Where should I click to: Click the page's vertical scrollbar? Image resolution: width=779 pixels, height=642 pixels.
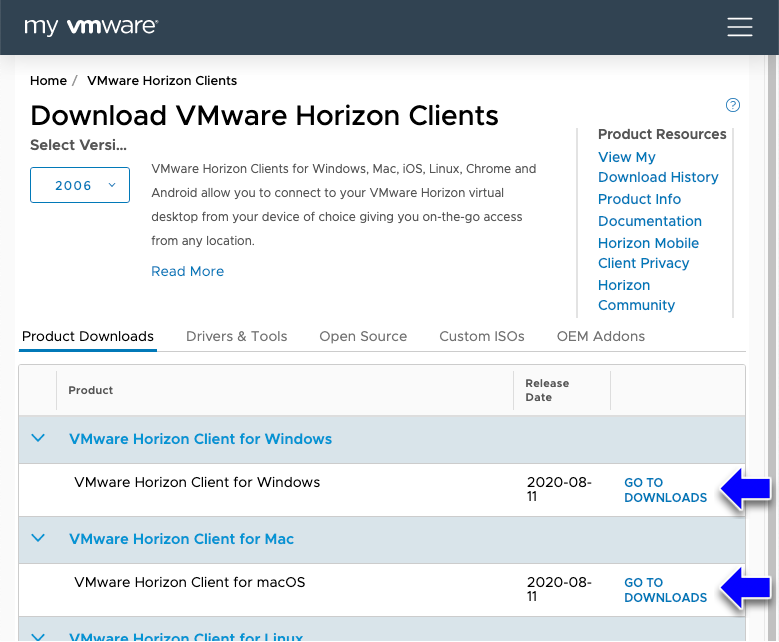[x=773, y=348]
